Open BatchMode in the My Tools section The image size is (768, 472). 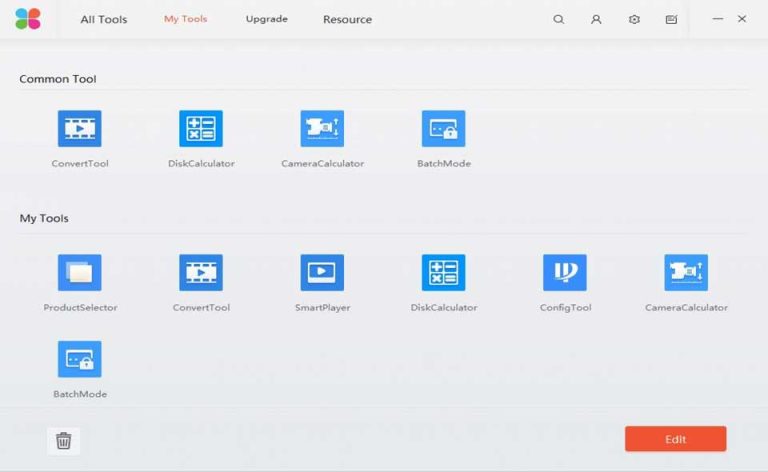(80, 360)
